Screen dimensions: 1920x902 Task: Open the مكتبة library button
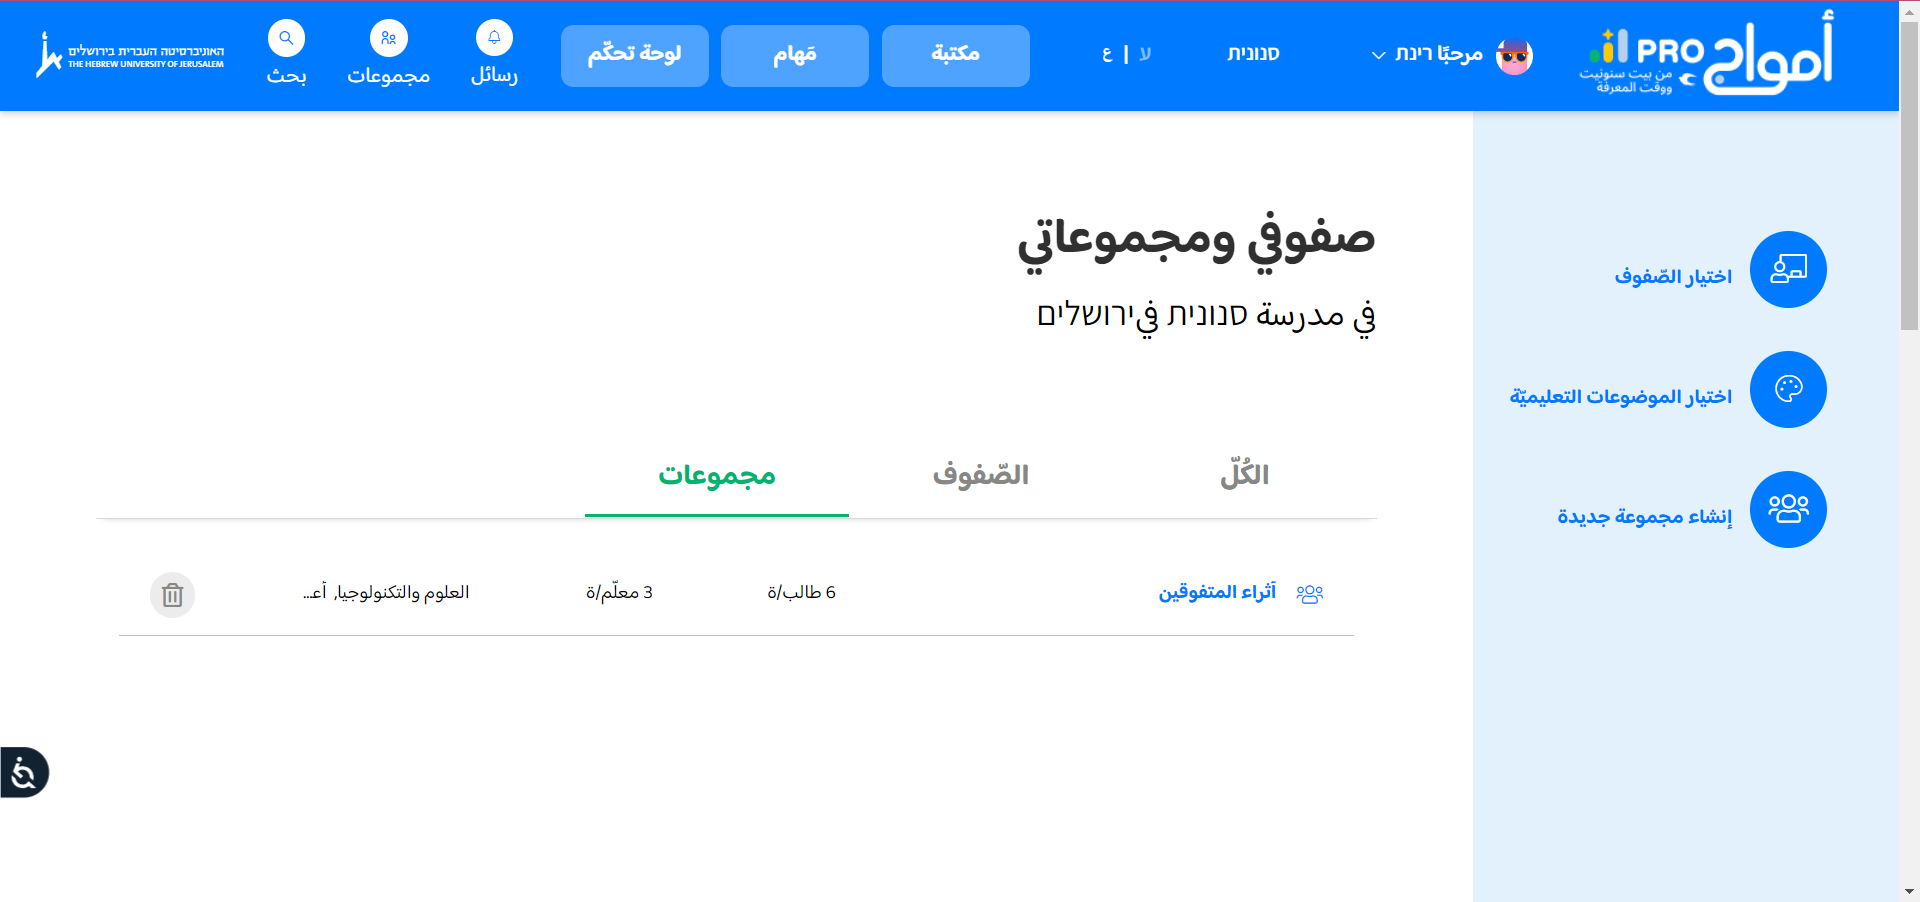pyautogui.click(x=955, y=55)
